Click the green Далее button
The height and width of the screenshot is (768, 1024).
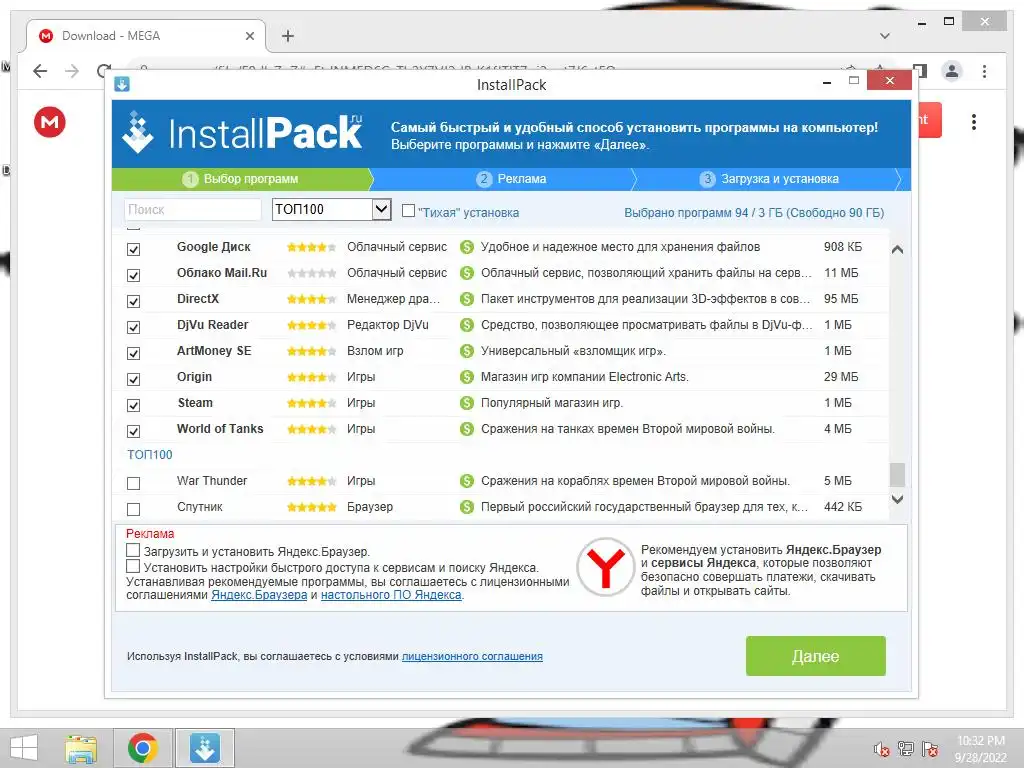coord(816,656)
